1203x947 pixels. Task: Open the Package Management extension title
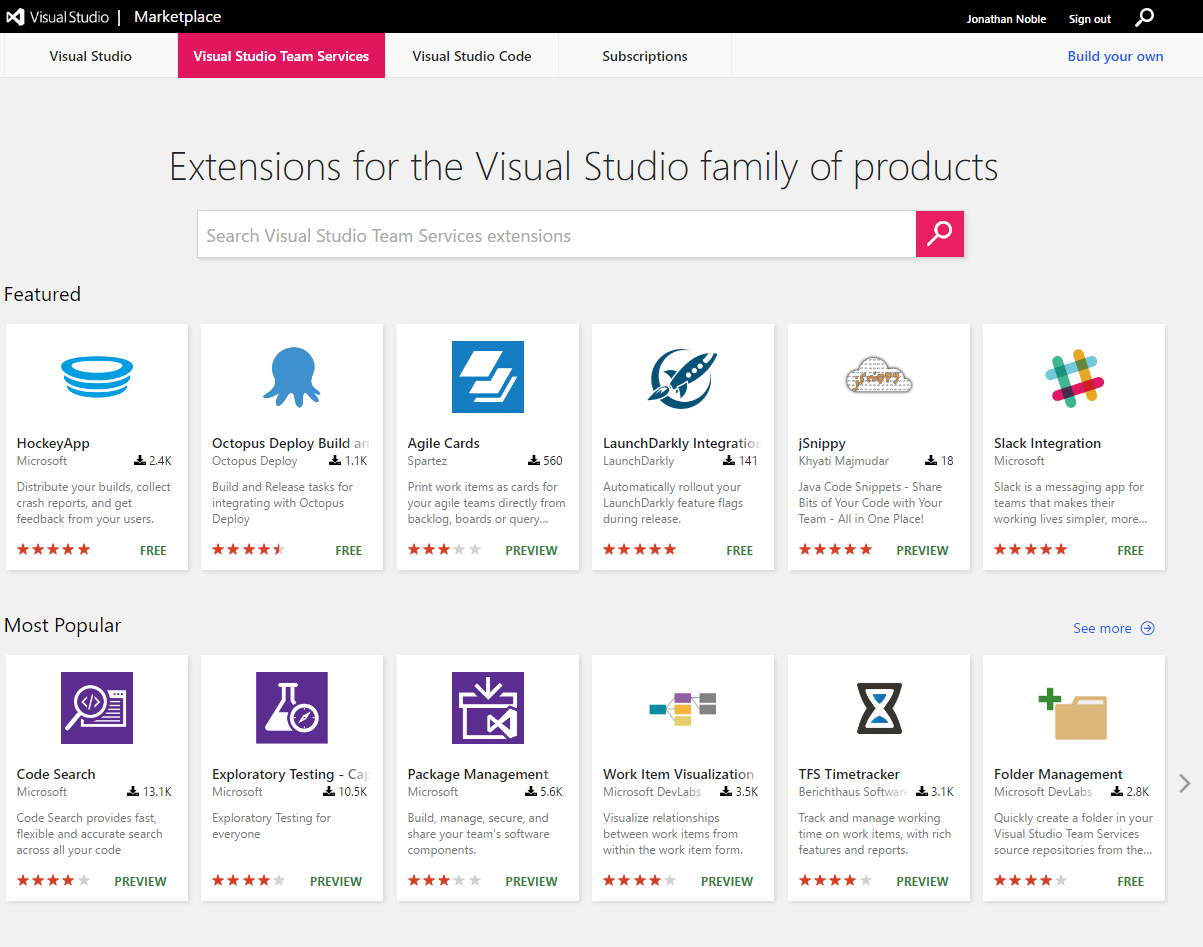click(478, 774)
